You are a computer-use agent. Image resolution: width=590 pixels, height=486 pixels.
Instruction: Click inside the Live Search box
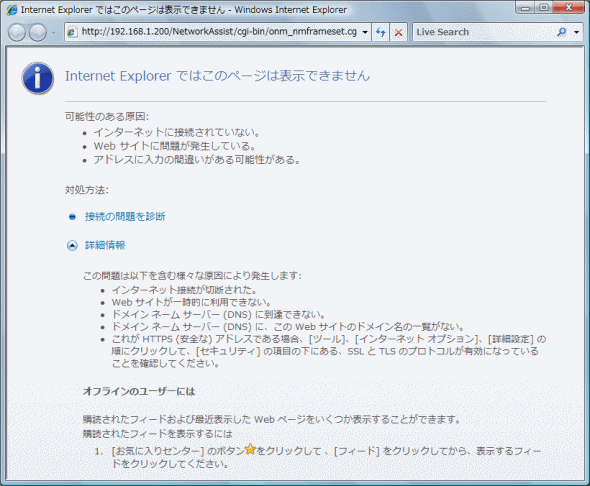pyautogui.click(x=484, y=32)
